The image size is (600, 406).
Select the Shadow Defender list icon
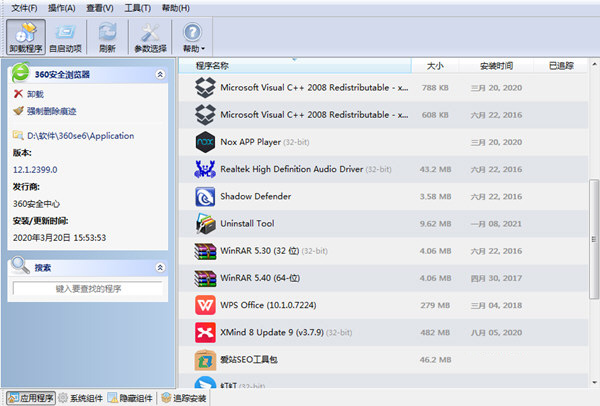point(204,196)
